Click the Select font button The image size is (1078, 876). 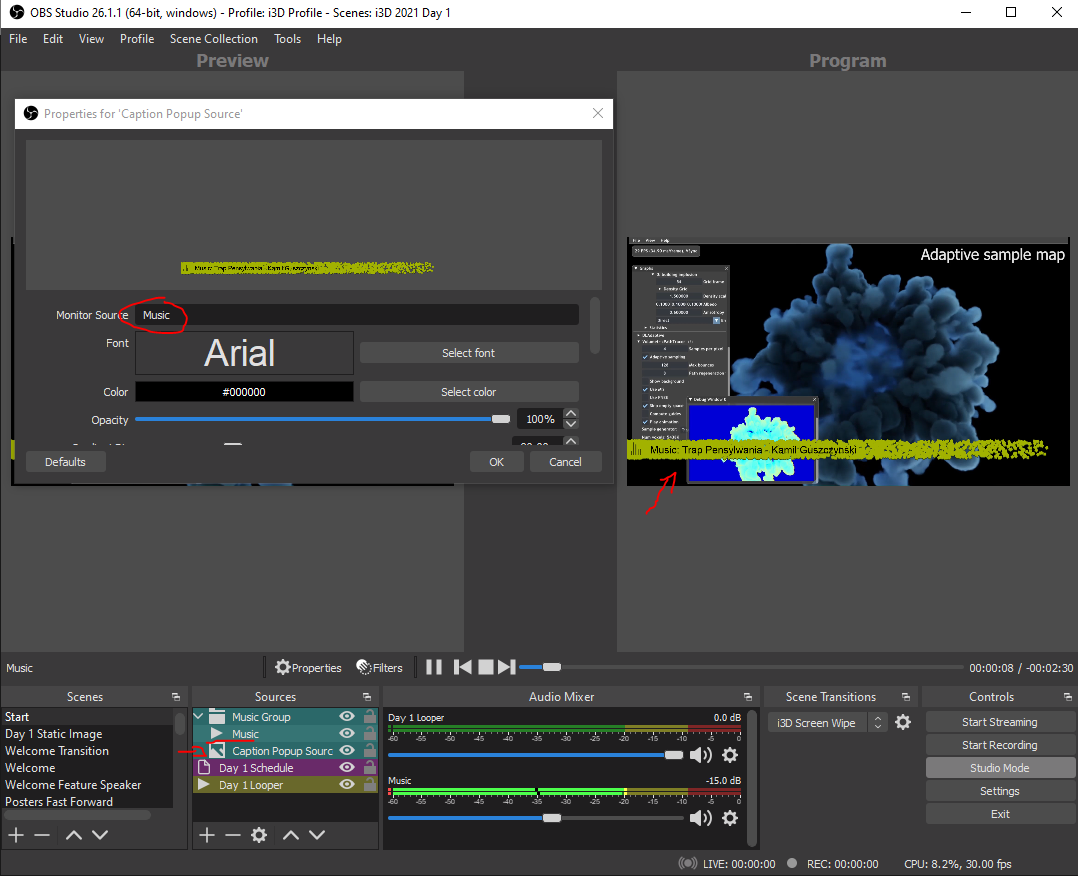point(468,353)
